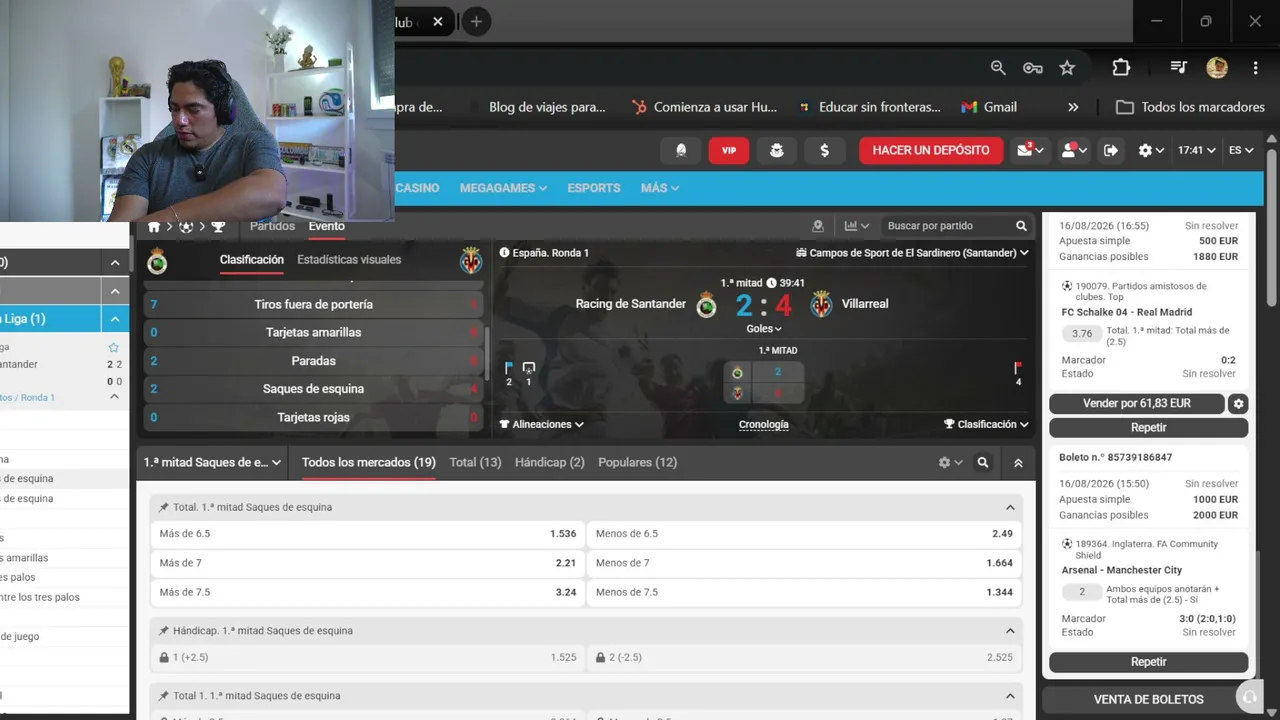Expand the MÁS menu
1280x720 pixels.
pos(660,188)
